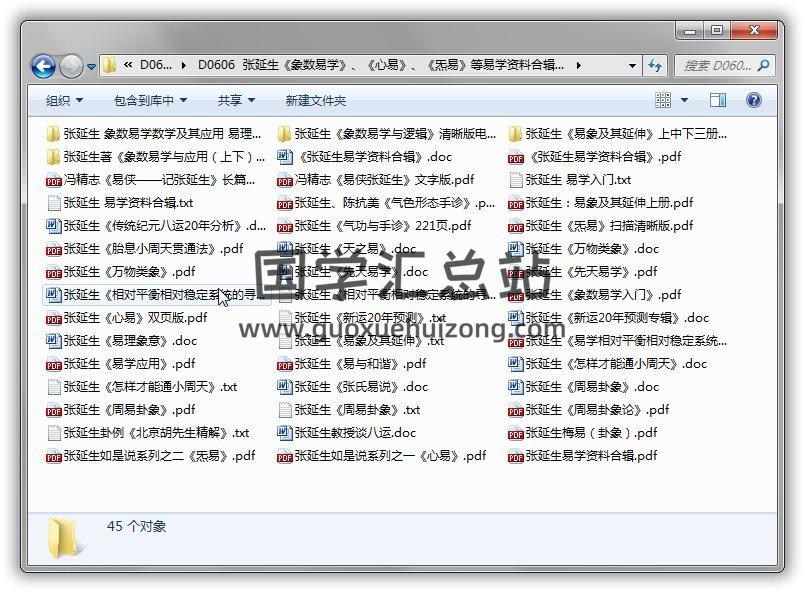805x593 pixels.
Task: Expand the view options dropdown arrow
Action: click(x=684, y=100)
